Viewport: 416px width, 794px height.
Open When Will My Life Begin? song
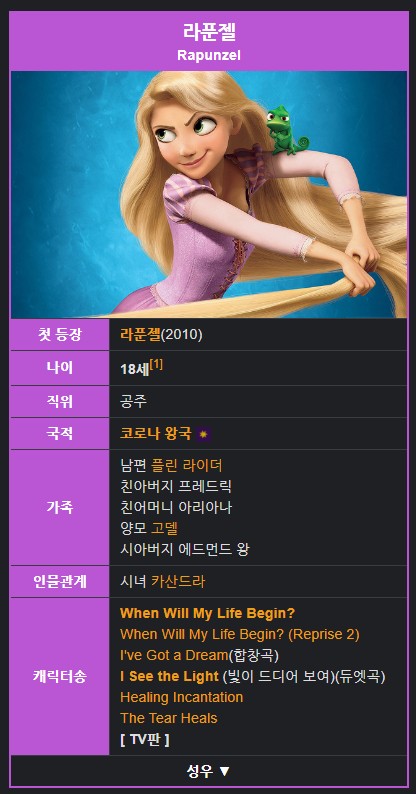tap(207, 613)
